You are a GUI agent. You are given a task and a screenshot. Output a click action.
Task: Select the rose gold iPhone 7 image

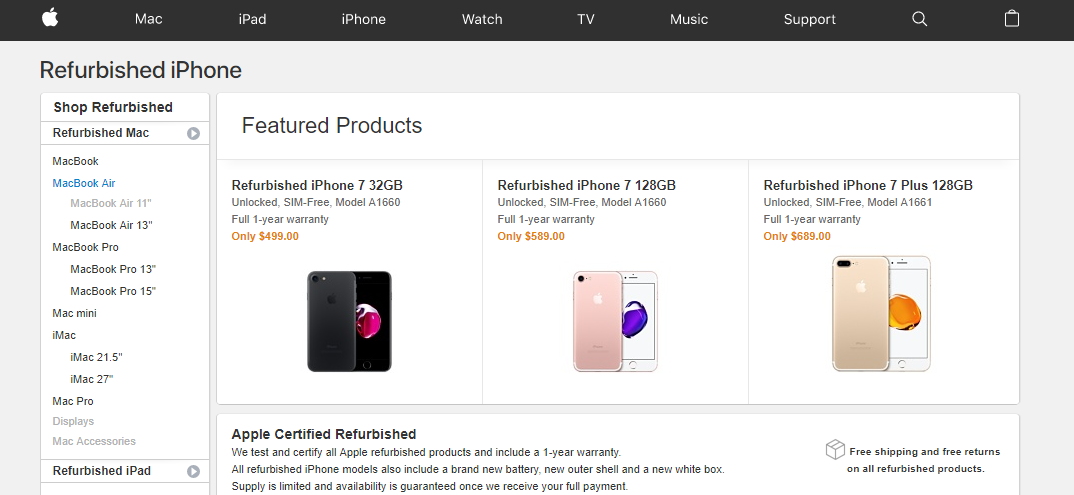tap(615, 321)
